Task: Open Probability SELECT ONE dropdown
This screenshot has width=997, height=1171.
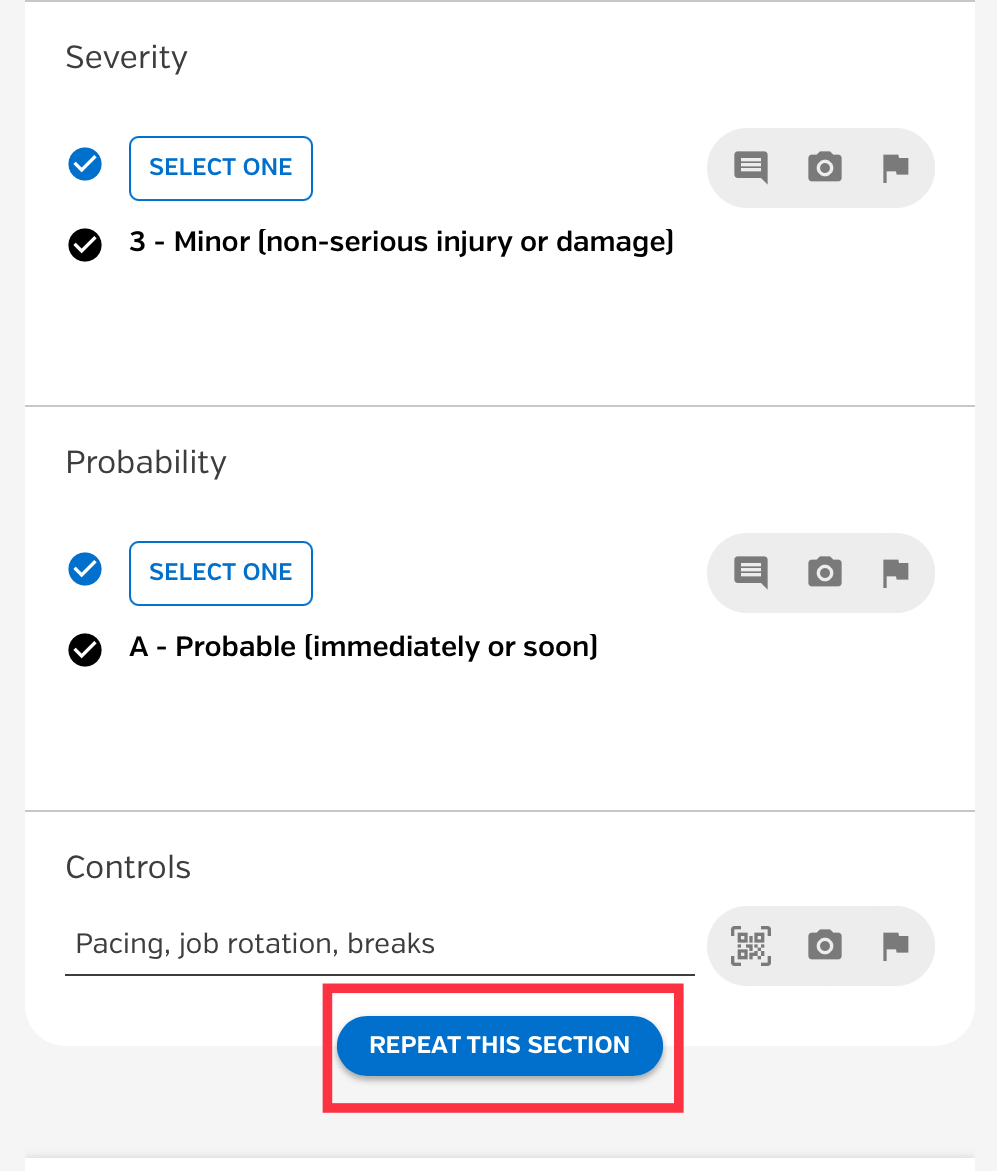Action: tap(220, 573)
